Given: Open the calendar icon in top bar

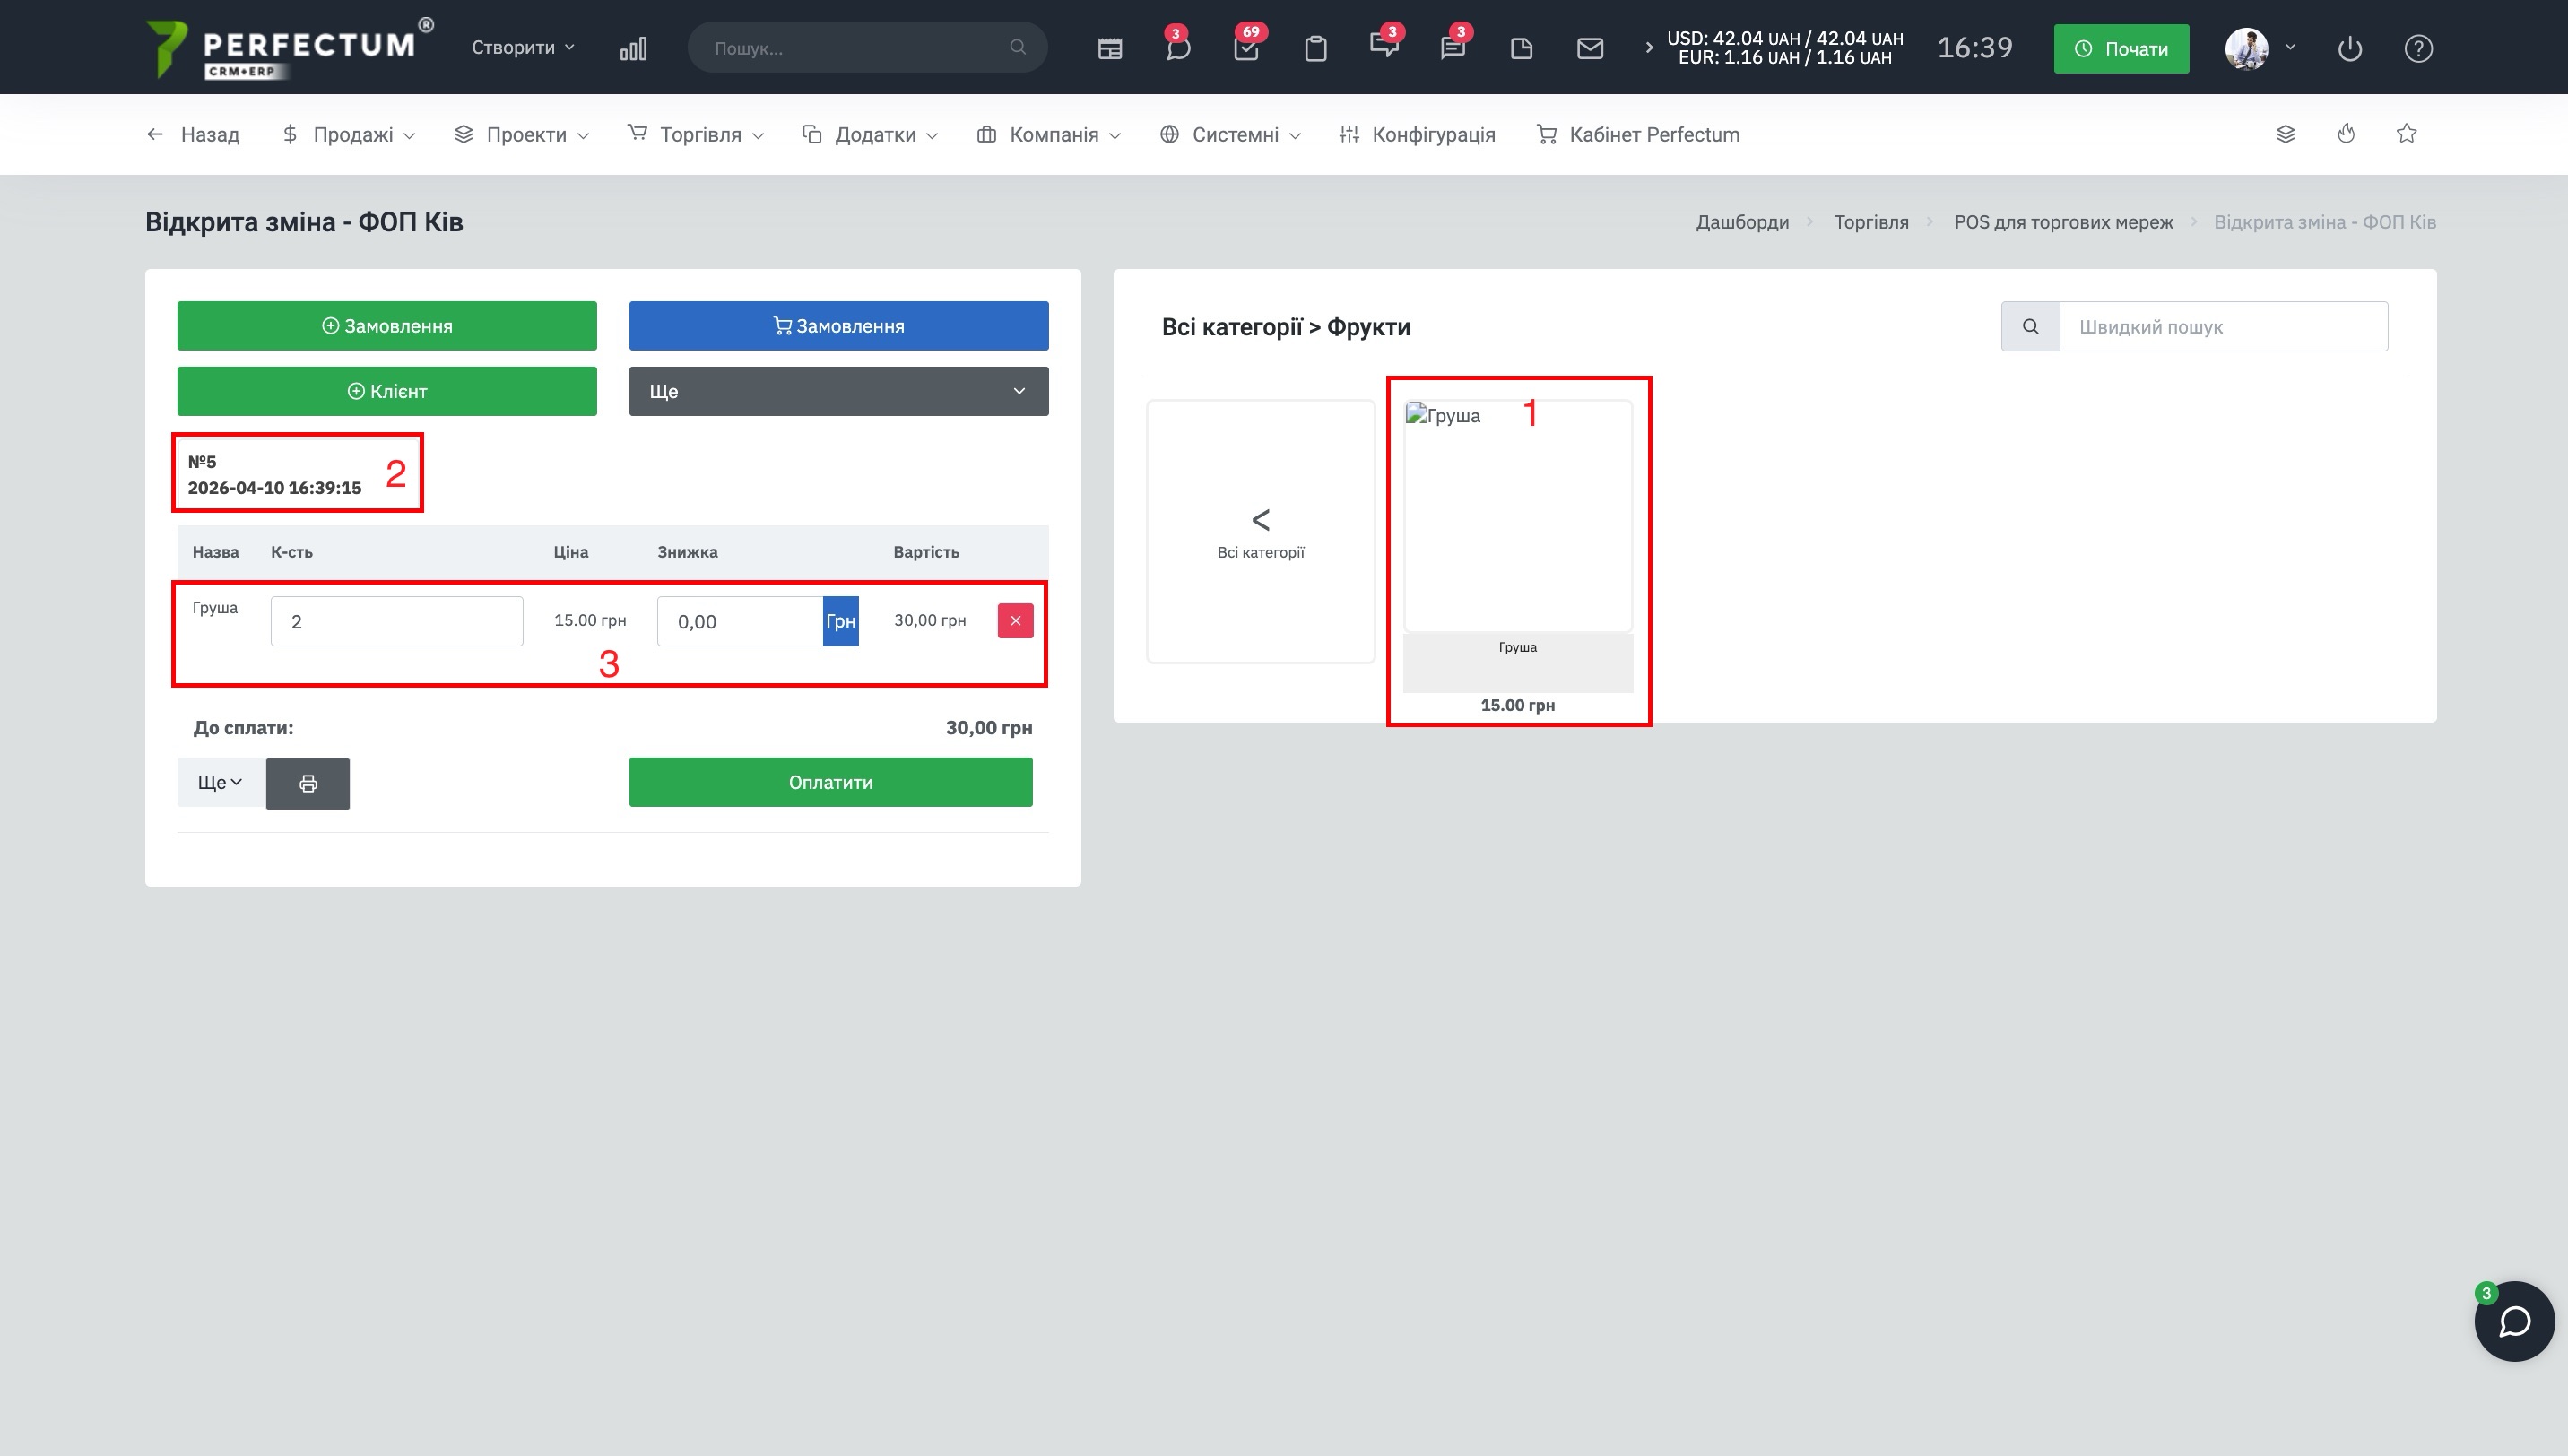Looking at the screenshot, I should pos(1109,48).
